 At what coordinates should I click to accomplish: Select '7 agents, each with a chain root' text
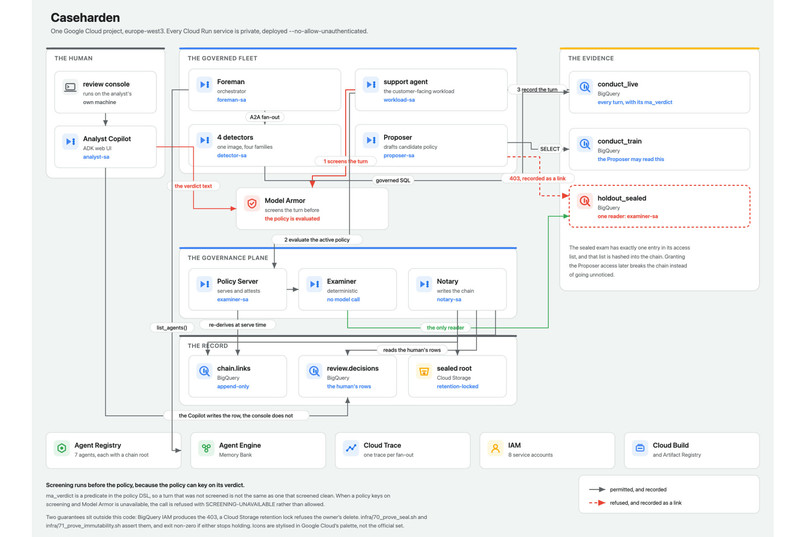click(112, 455)
